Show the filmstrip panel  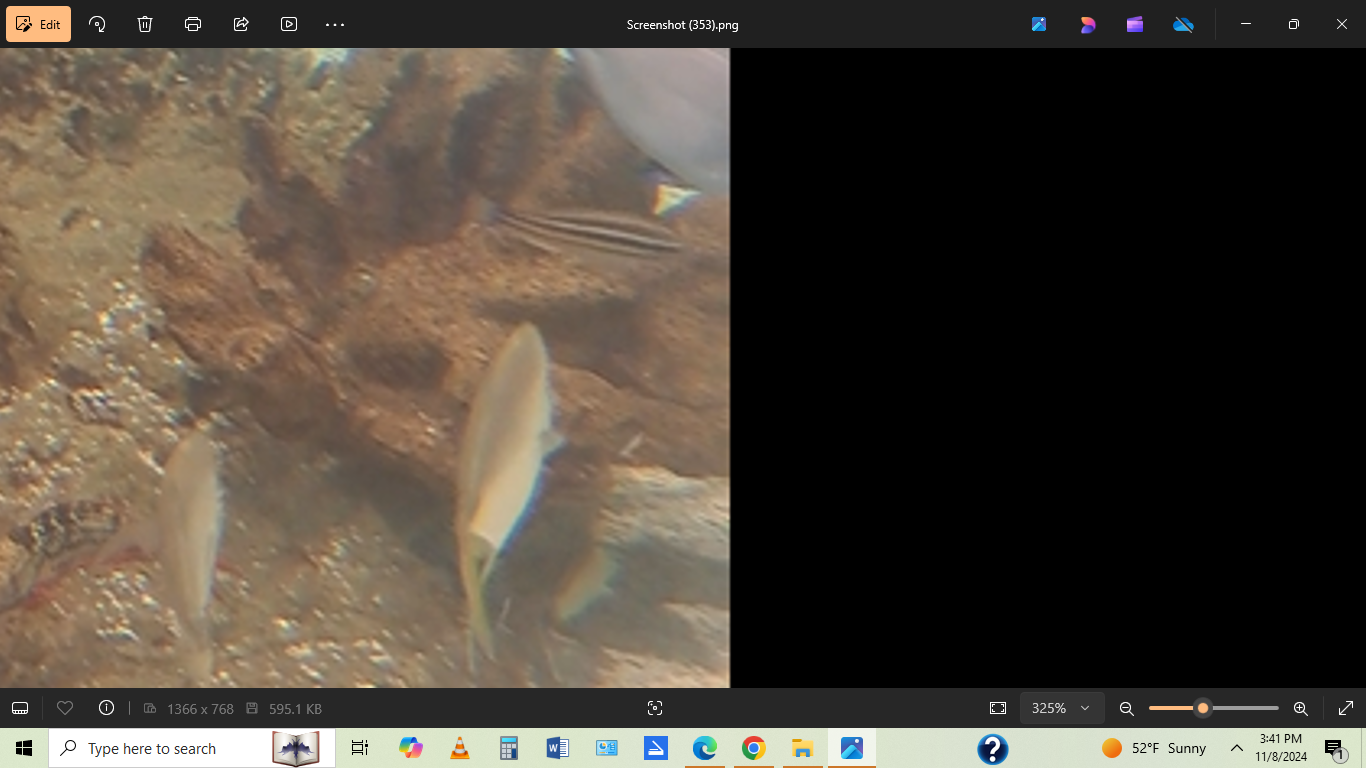20,708
